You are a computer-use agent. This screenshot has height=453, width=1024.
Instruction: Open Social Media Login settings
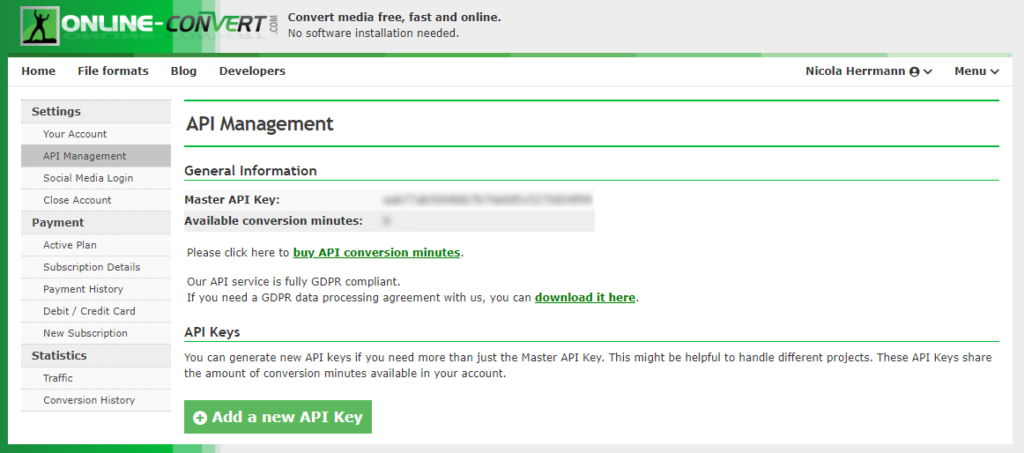[96, 178]
